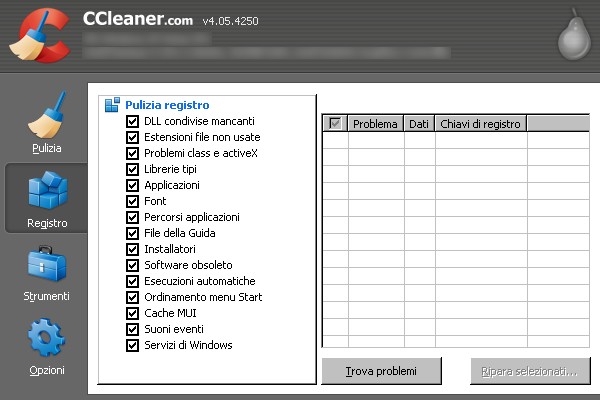Disable the Installatori checkbox
The height and width of the screenshot is (400, 600).
click(132, 250)
